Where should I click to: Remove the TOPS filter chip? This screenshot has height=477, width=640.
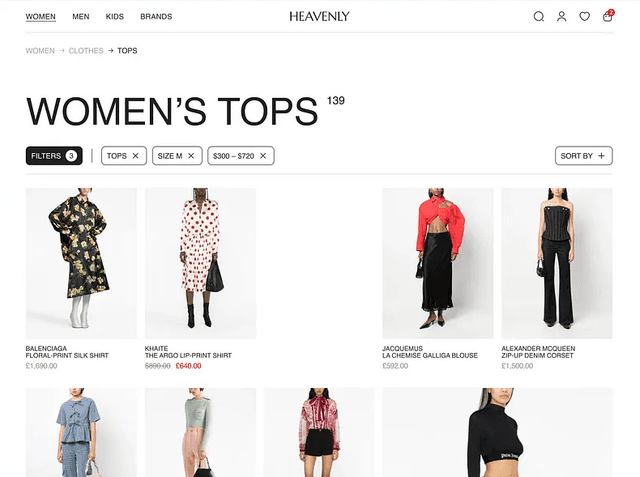point(137,156)
